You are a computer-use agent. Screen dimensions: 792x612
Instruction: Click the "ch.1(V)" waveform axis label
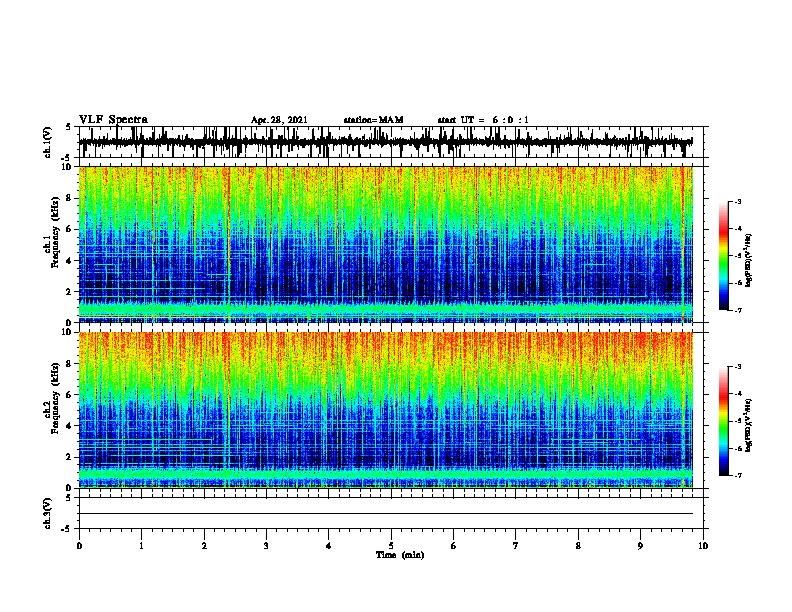pyautogui.click(x=48, y=142)
